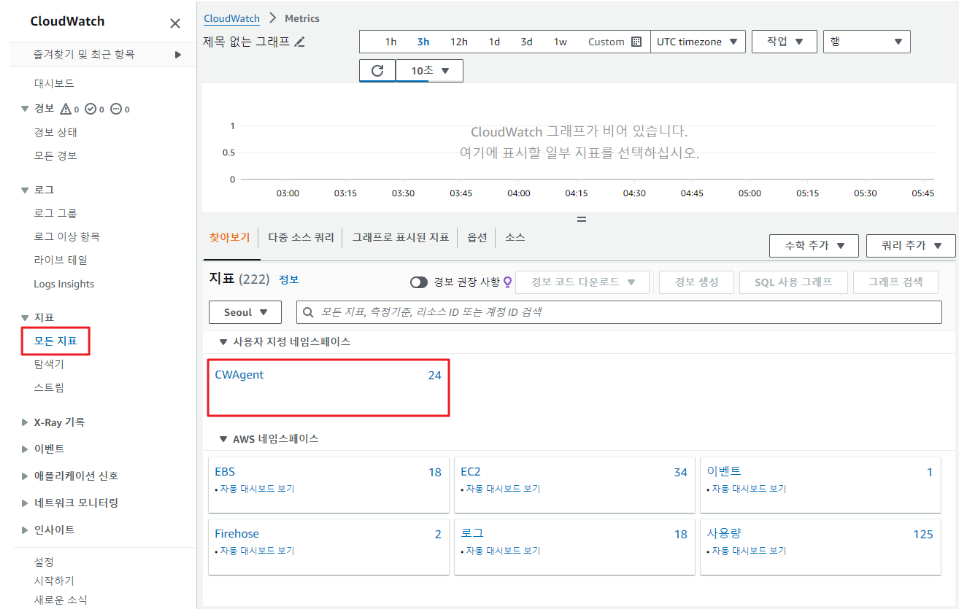This screenshot has width=959, height=609.
Task: Select the 12h time range
Action: click(x=459, y=42)
